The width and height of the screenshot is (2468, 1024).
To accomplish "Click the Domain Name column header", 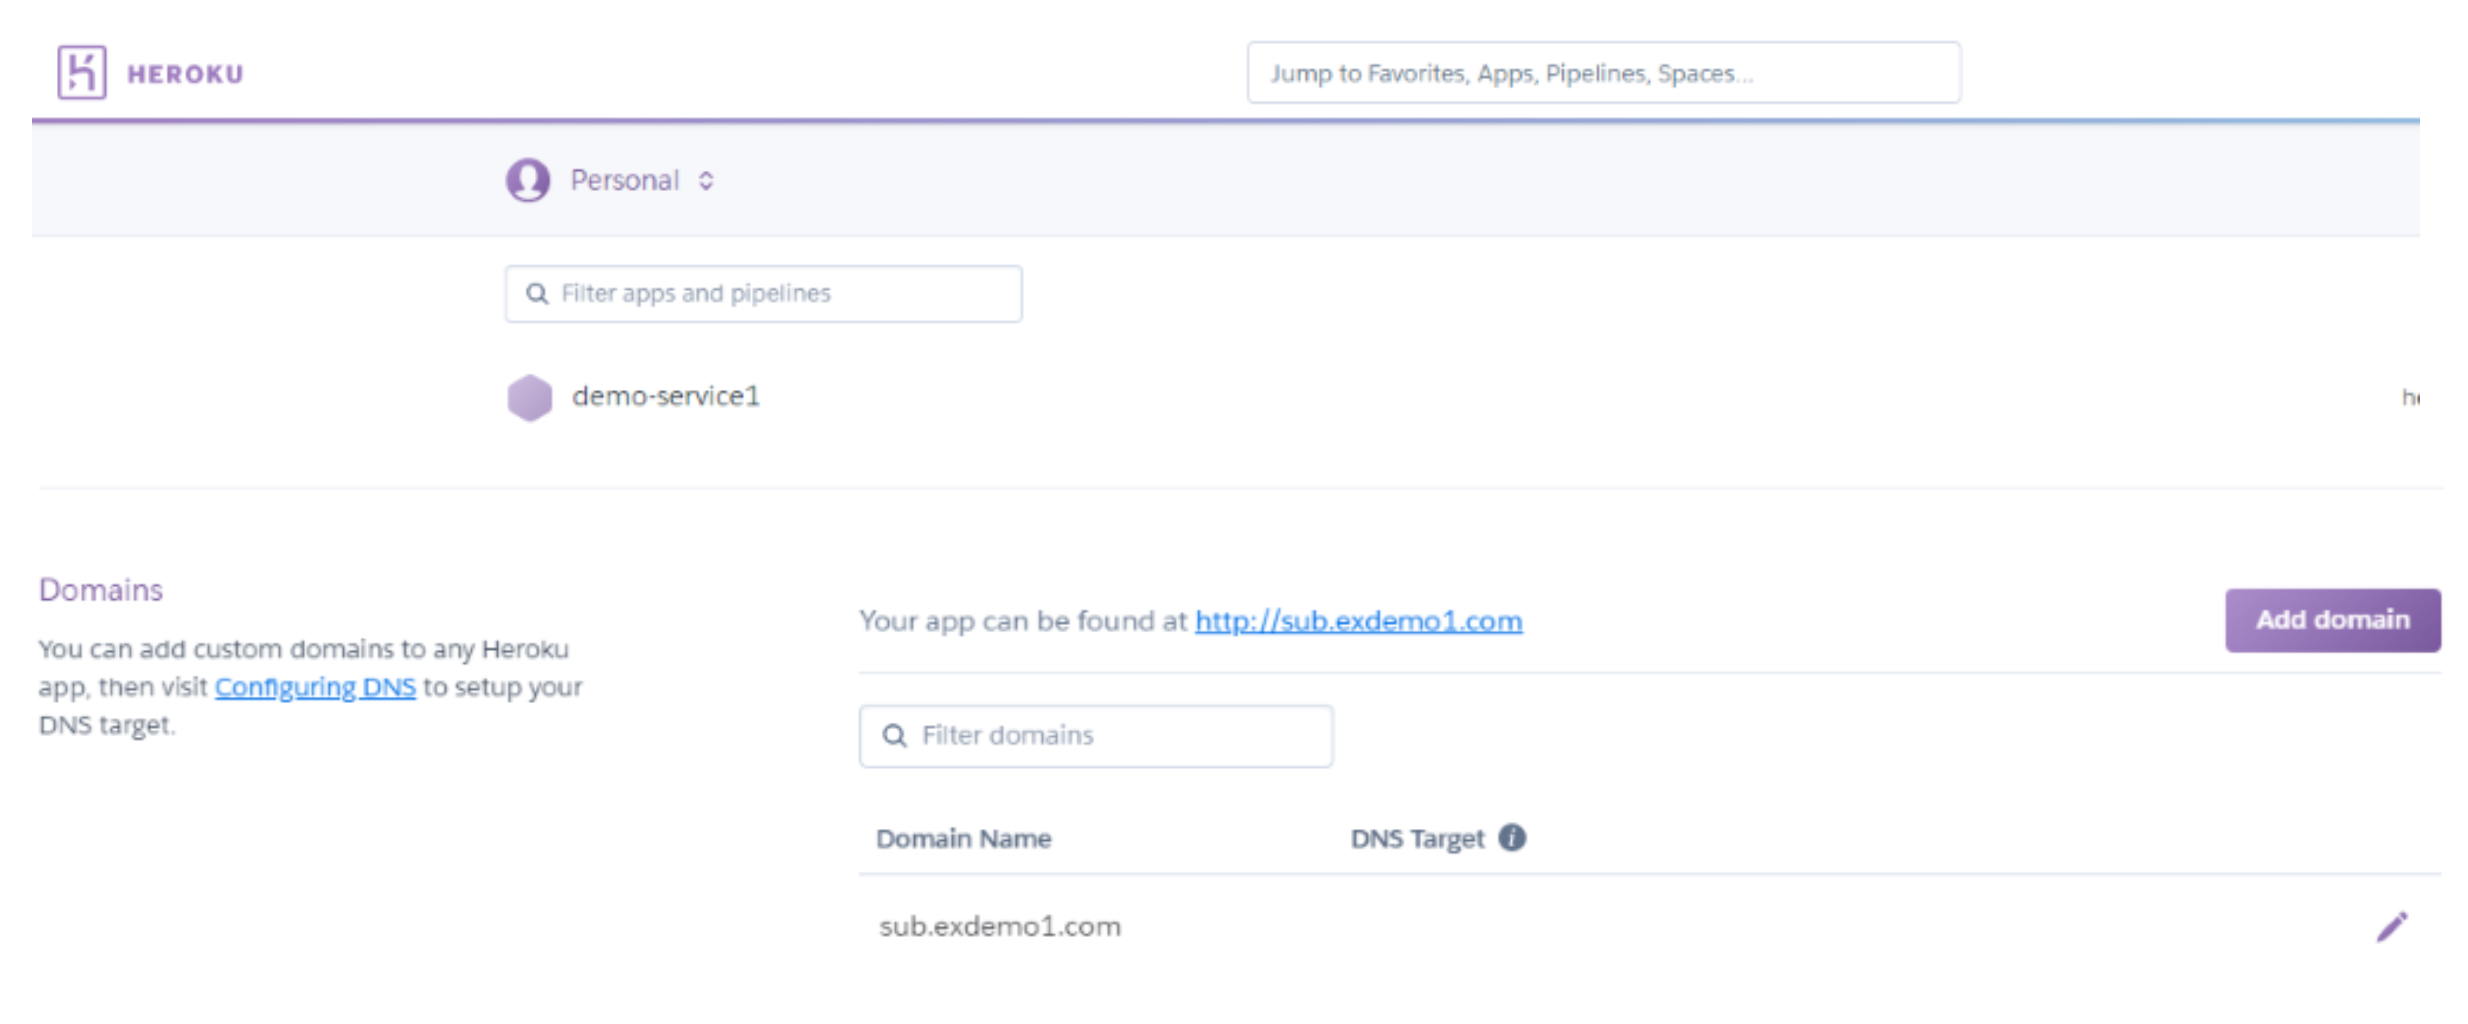I will coord(963,838).
